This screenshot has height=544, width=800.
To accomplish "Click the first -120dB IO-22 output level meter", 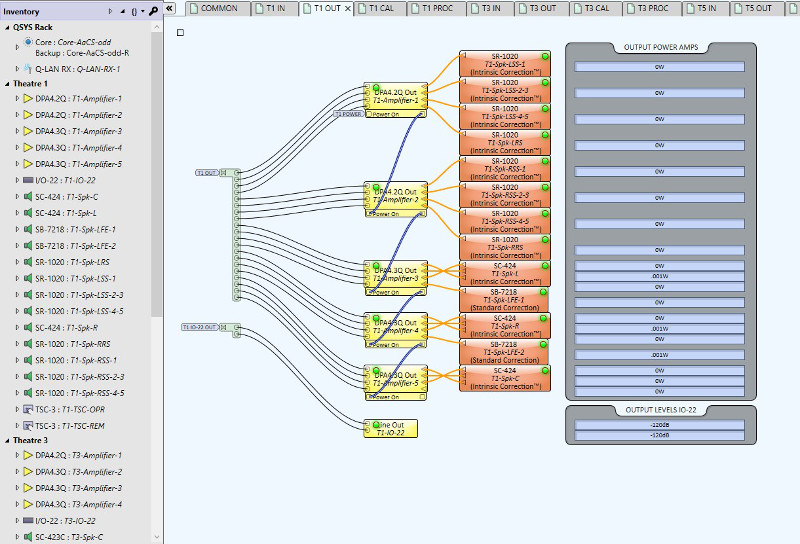I will [659, 425].
